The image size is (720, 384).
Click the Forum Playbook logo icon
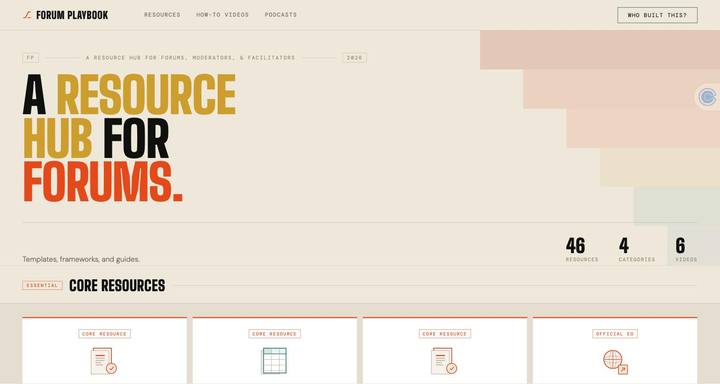pos(27,15)
